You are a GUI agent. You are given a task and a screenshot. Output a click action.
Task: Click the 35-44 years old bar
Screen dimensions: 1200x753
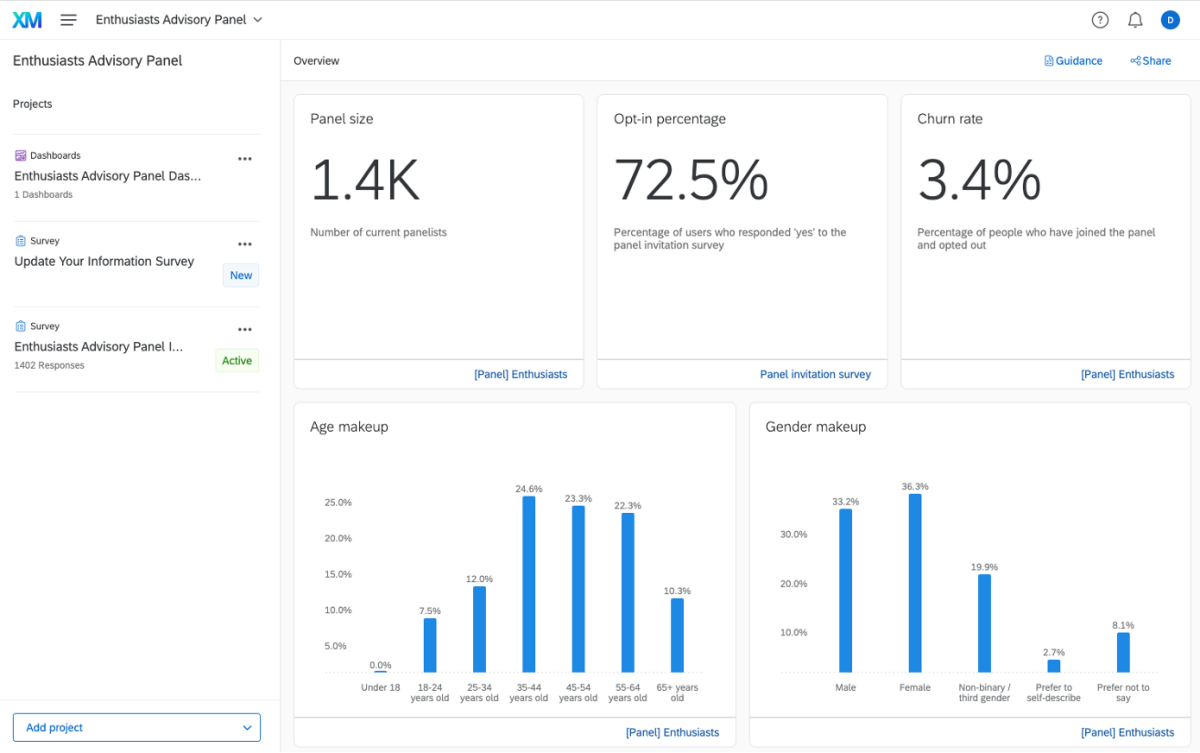coord(529,584)
